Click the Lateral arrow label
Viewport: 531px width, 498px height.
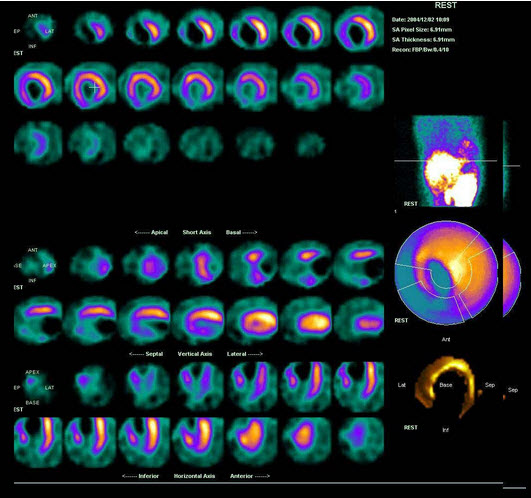click(245, 354)
